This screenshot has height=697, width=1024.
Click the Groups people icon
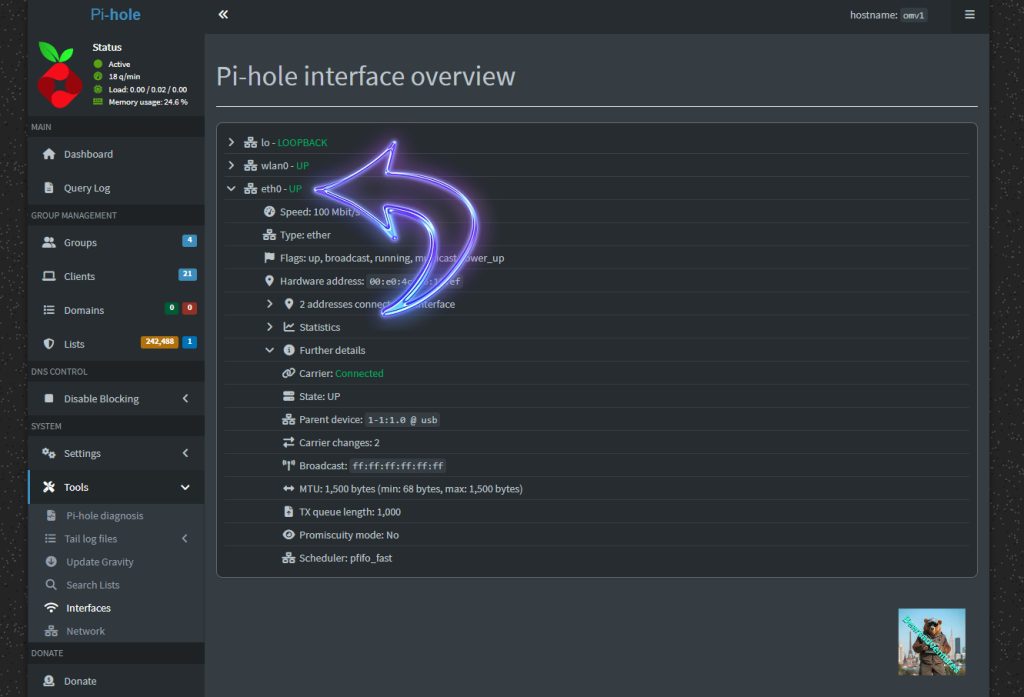click(x=48, y=242)
